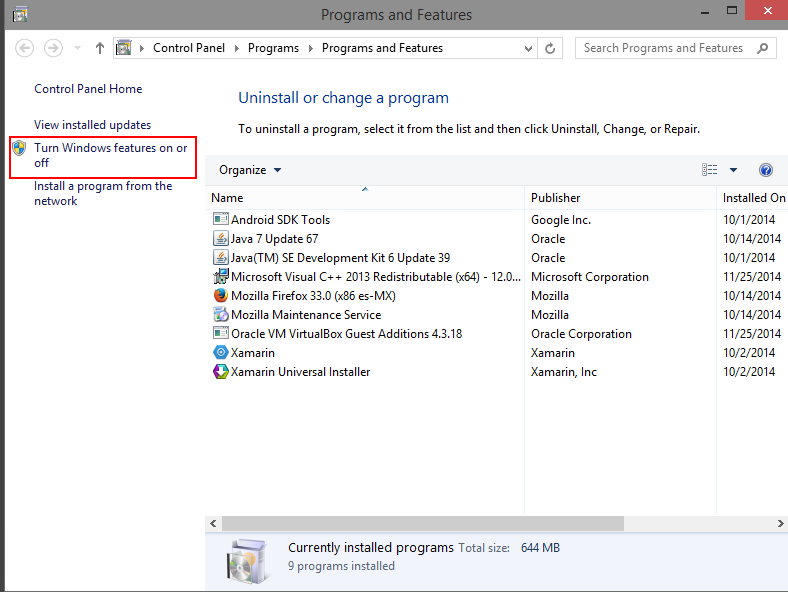The image size is (788, 592).
Task: Select Control Panel in breadcrumb
Action: 188,48
